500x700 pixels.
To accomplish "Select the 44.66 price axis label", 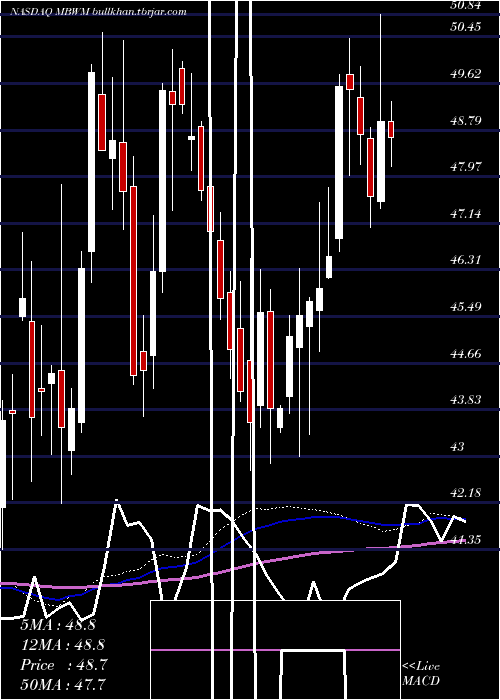I will pos(466,353).
